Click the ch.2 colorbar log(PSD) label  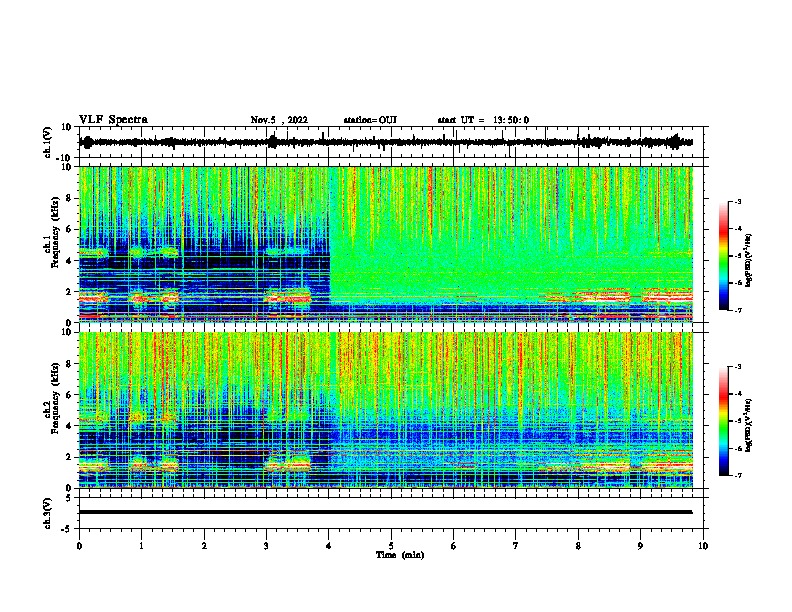click(748, 425)
